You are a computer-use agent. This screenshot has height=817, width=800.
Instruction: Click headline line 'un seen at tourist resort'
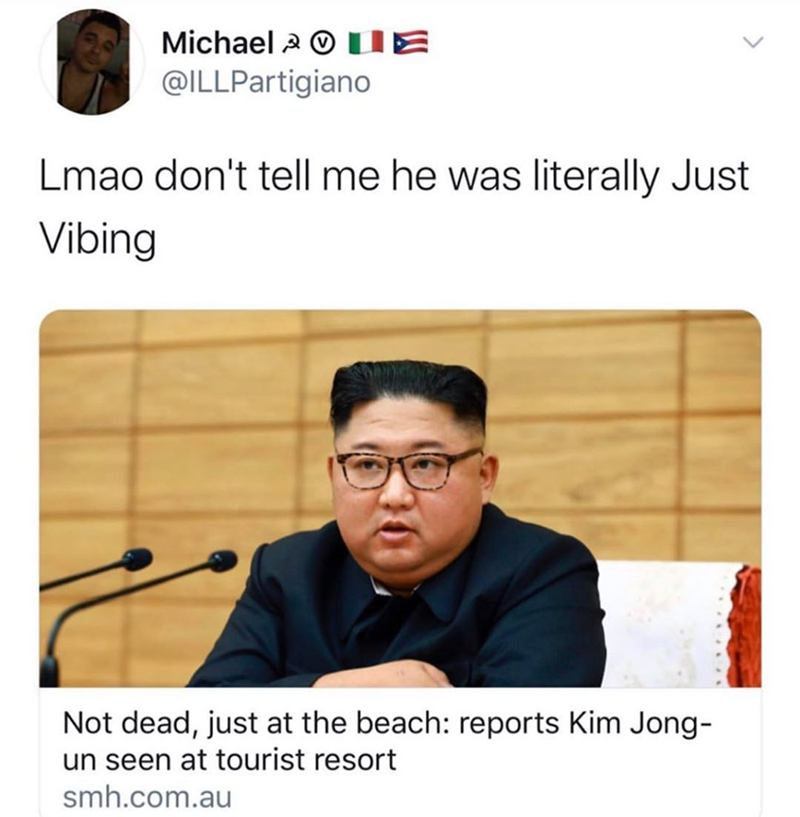pyautogui.click(x=229, y=759)
